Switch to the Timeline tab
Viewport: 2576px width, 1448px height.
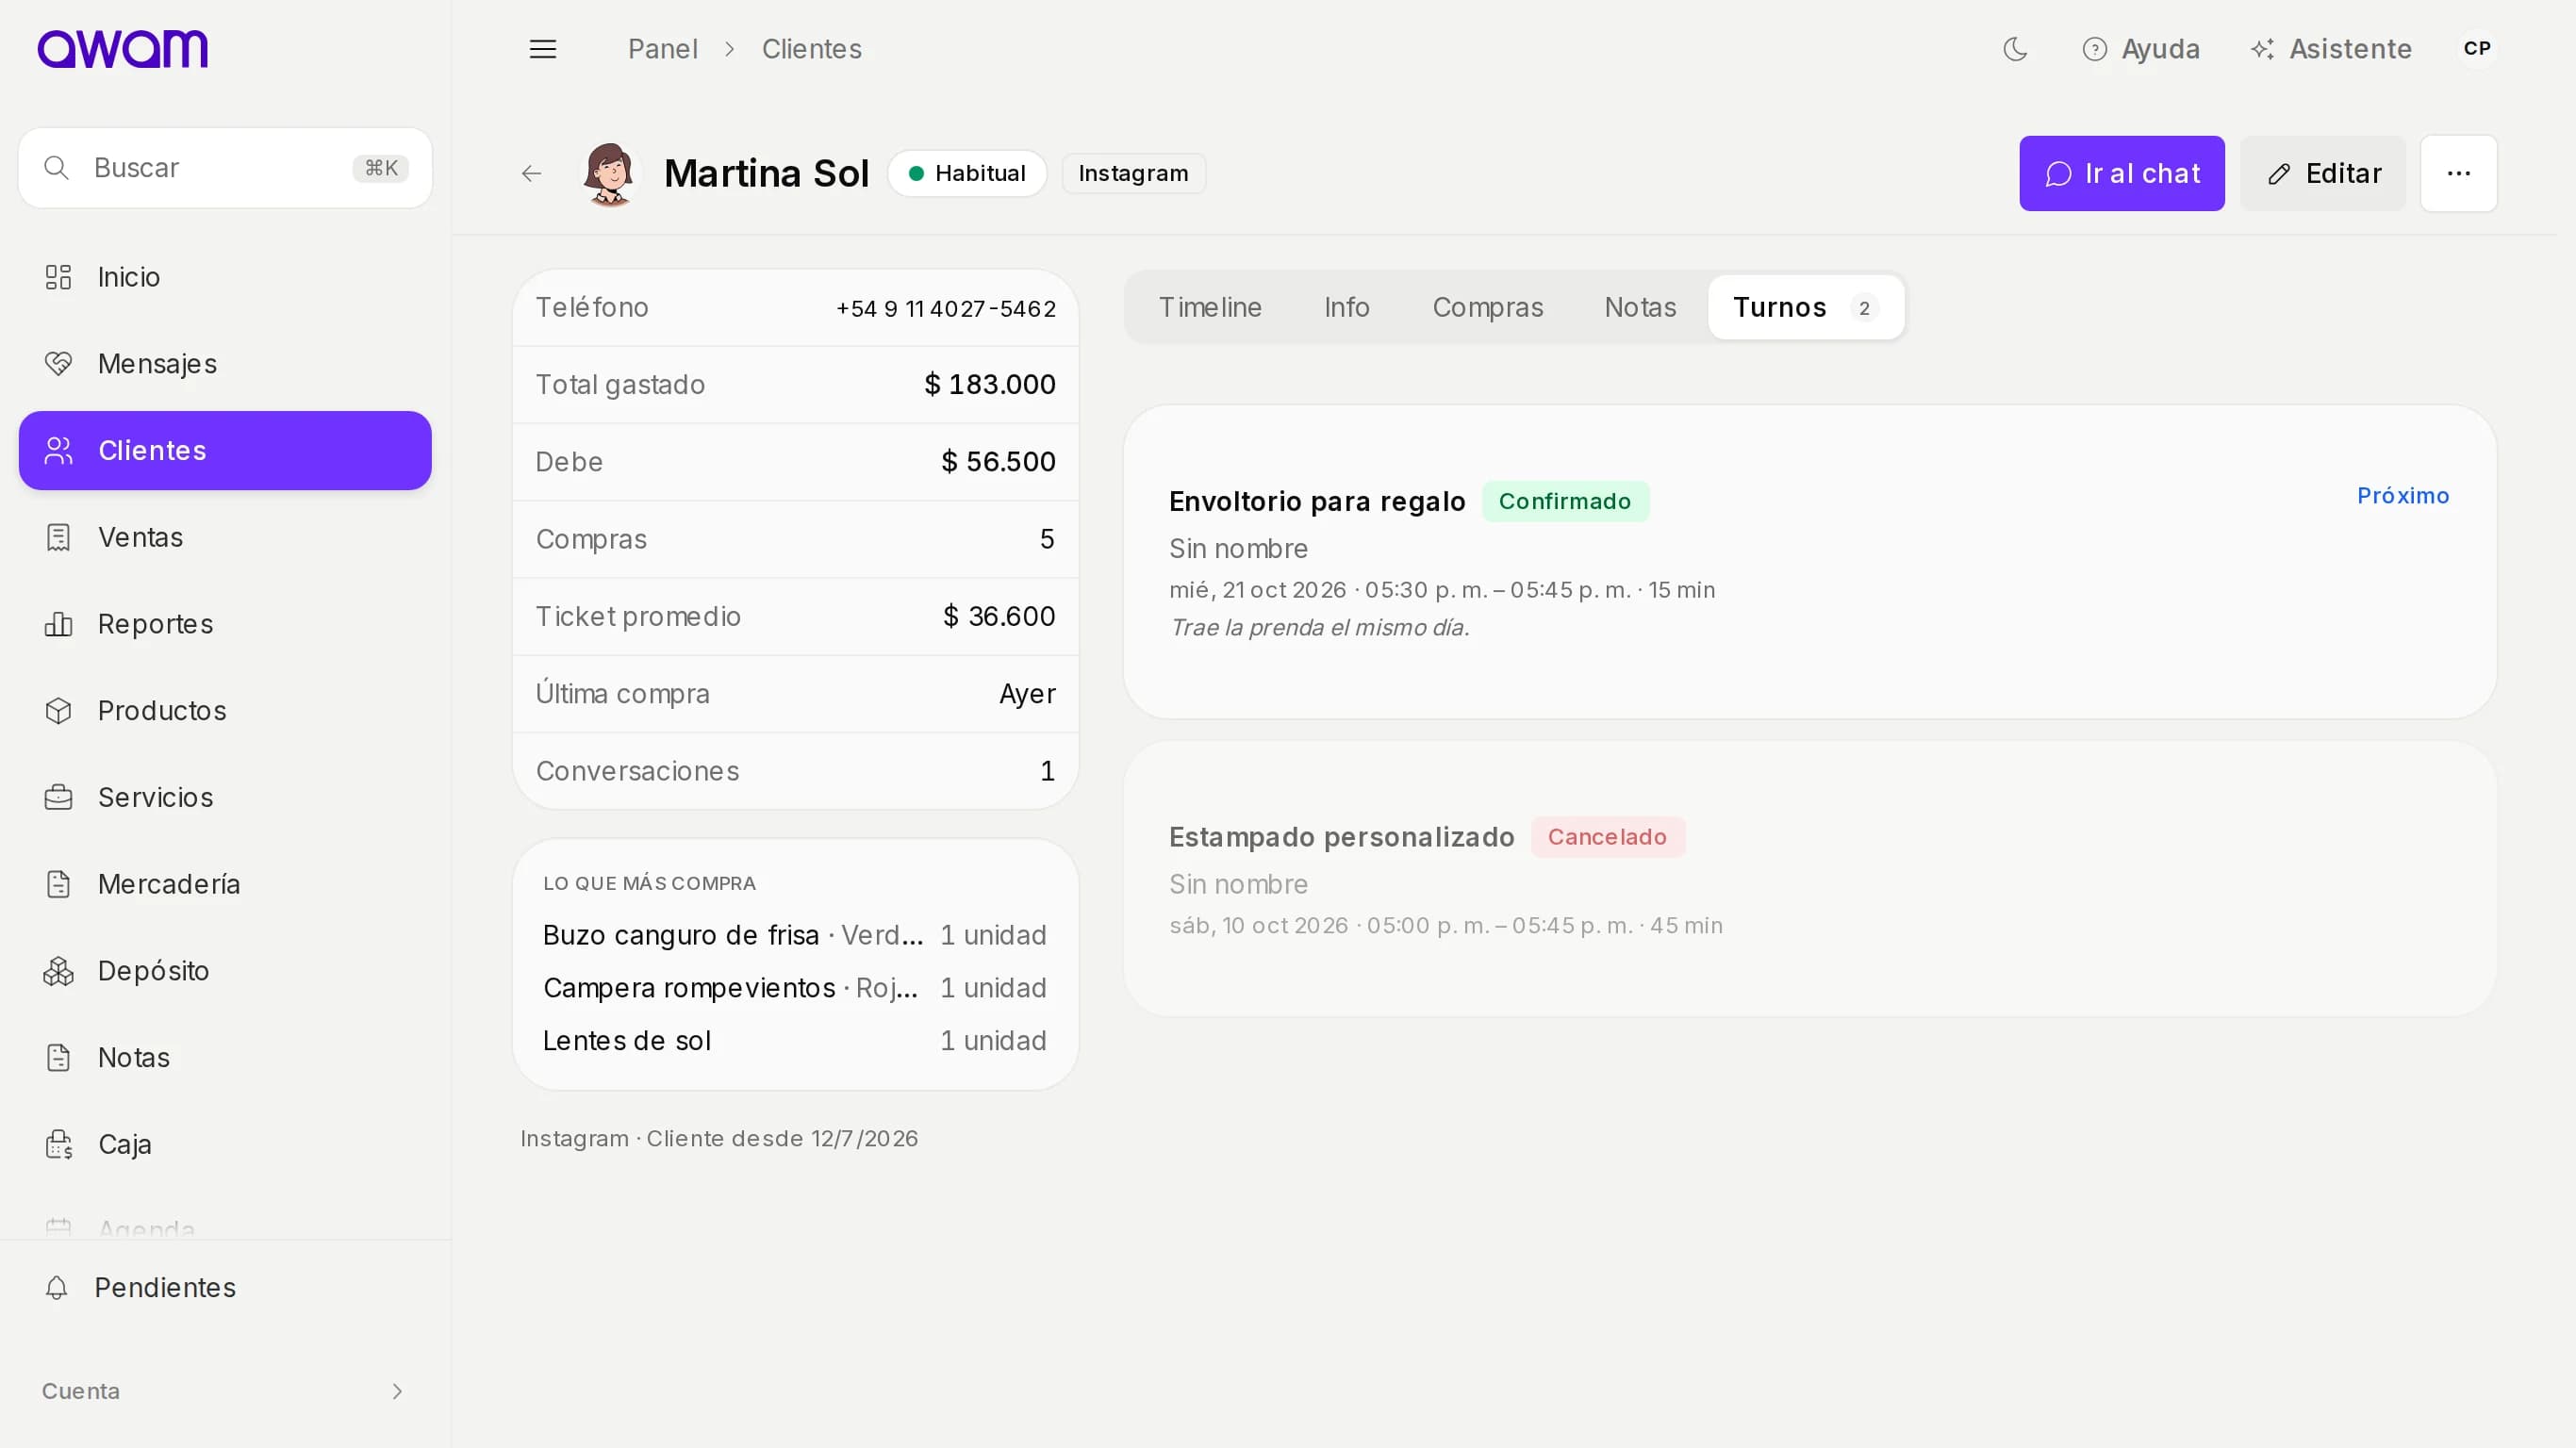1210,307
